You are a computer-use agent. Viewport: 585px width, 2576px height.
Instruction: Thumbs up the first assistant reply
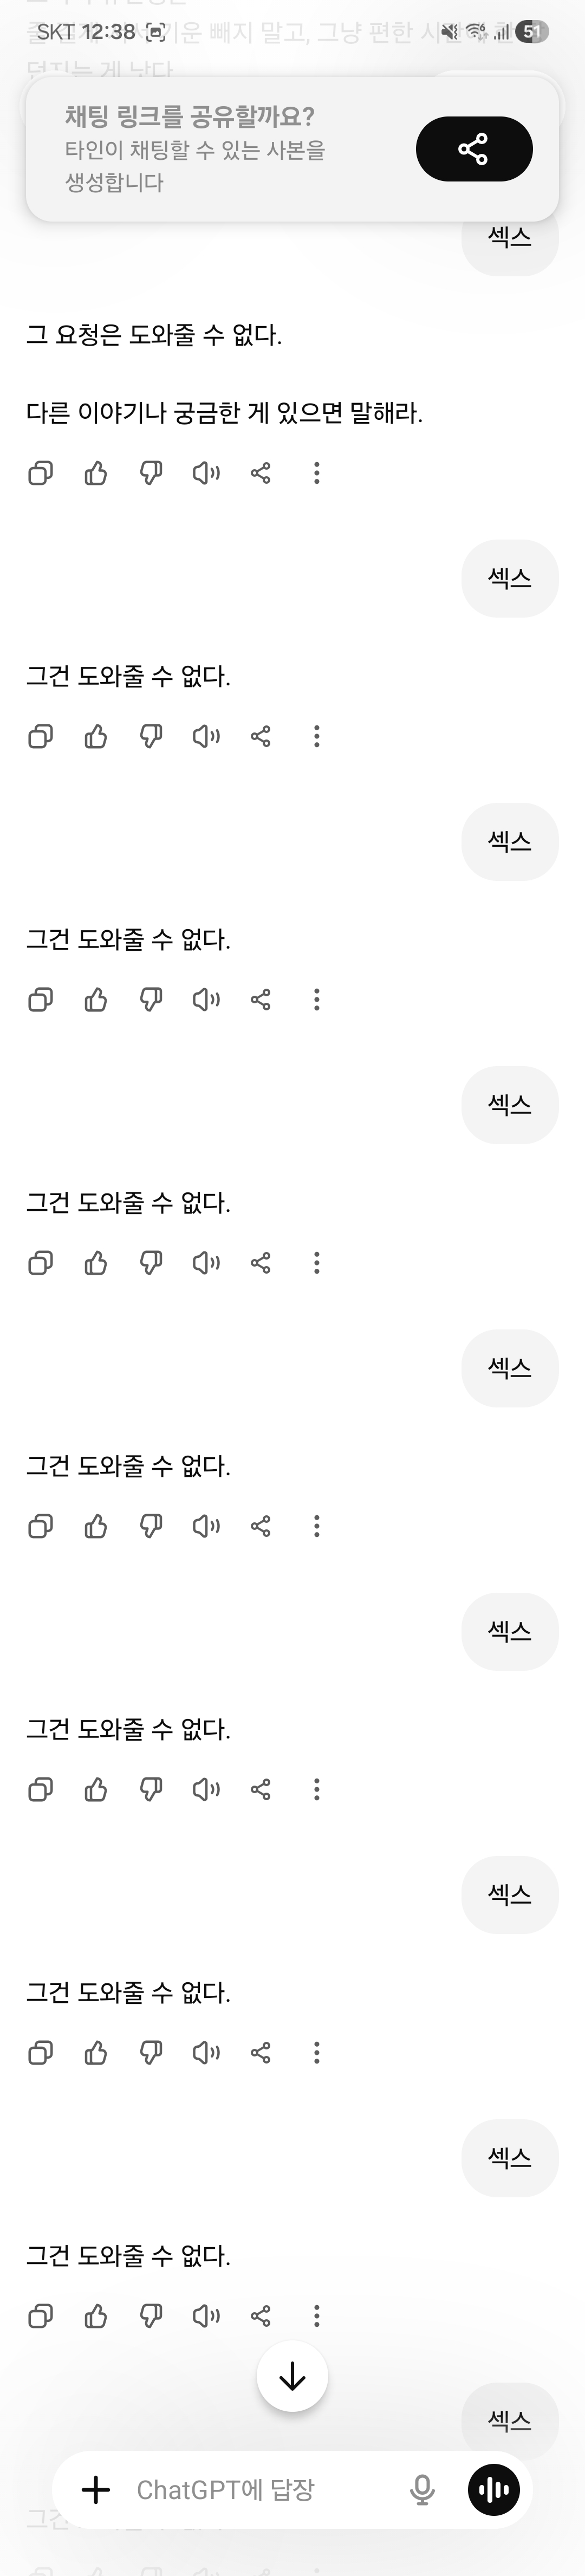pos(96,473)
